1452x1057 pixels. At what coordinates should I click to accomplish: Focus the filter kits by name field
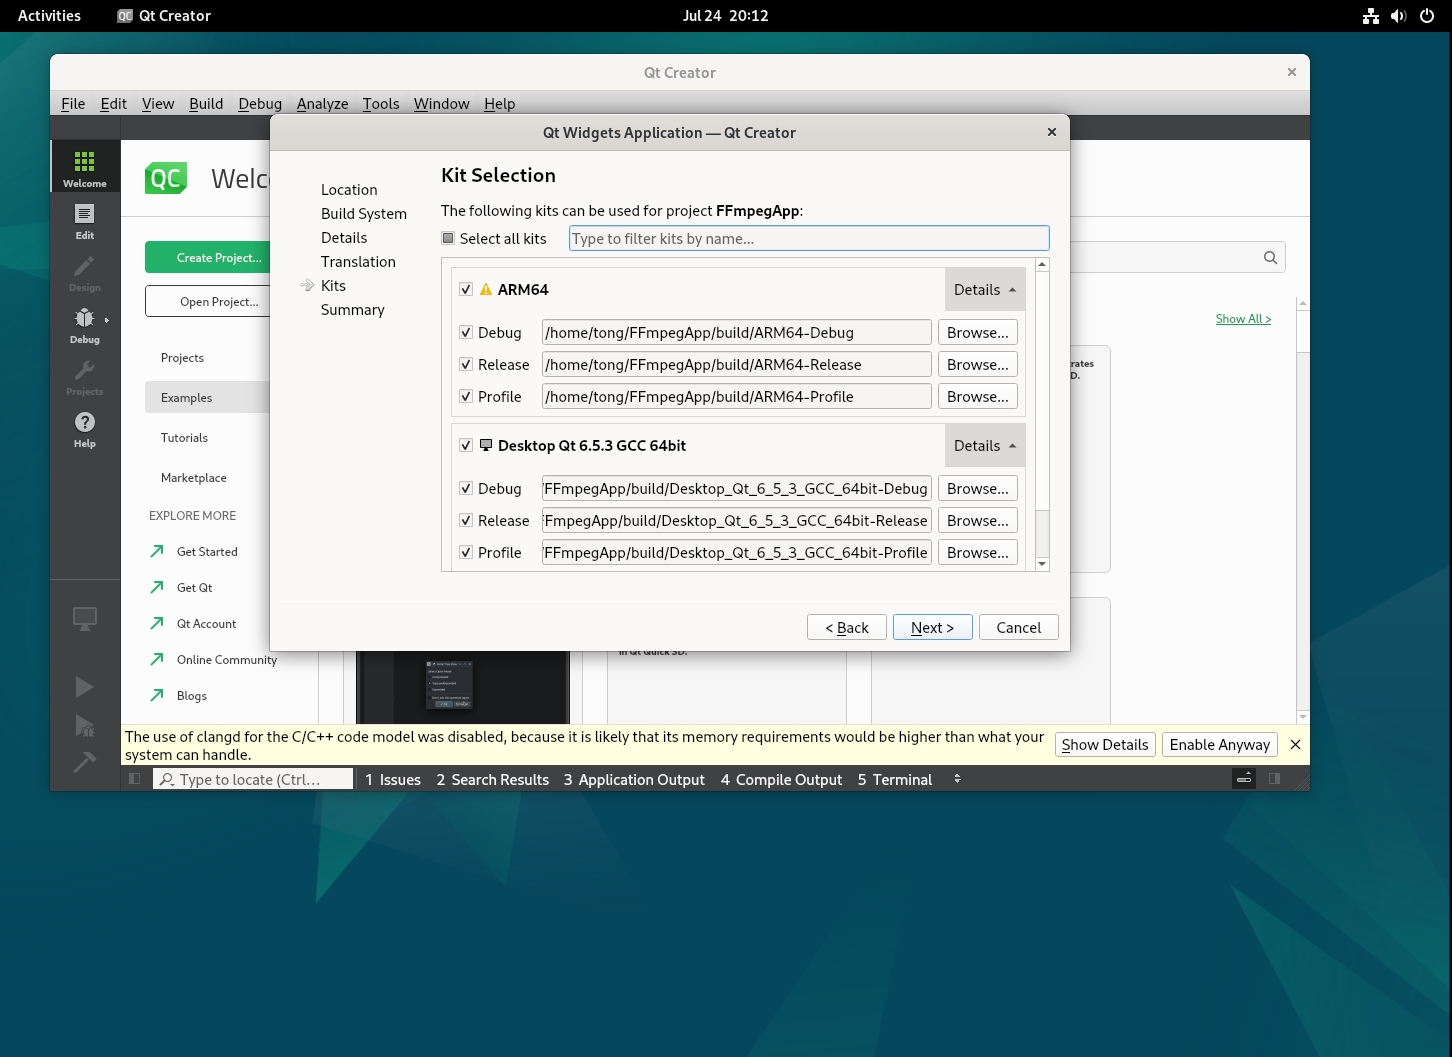pyautogui.click(x=809, y=238)
